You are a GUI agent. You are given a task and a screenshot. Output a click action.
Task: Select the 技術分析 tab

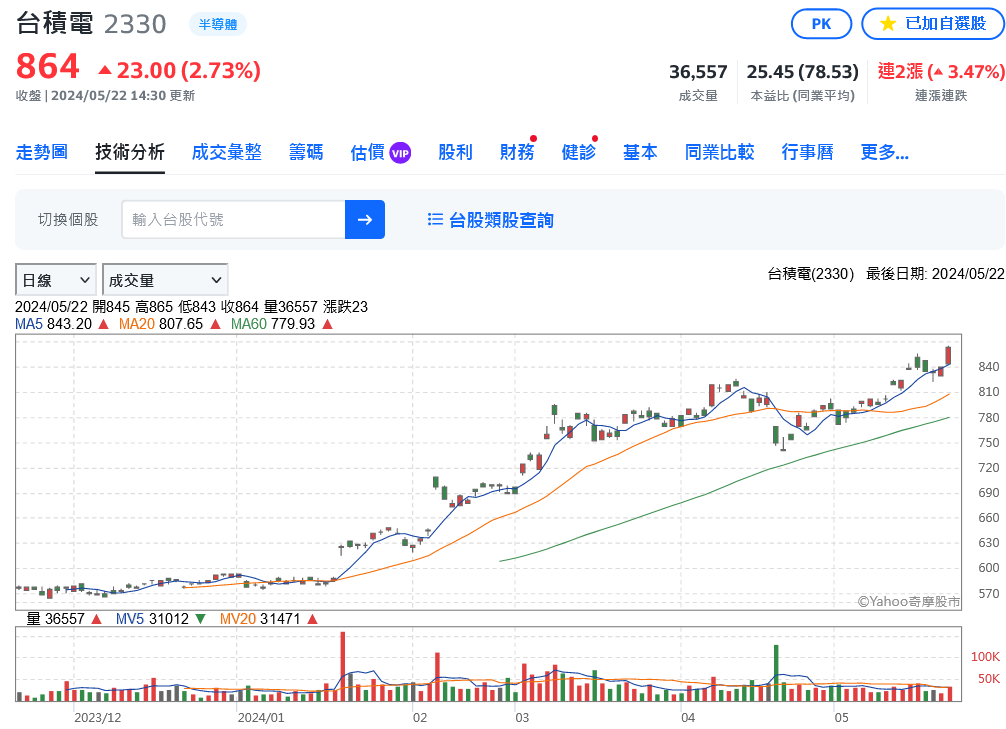pos(130,152)
